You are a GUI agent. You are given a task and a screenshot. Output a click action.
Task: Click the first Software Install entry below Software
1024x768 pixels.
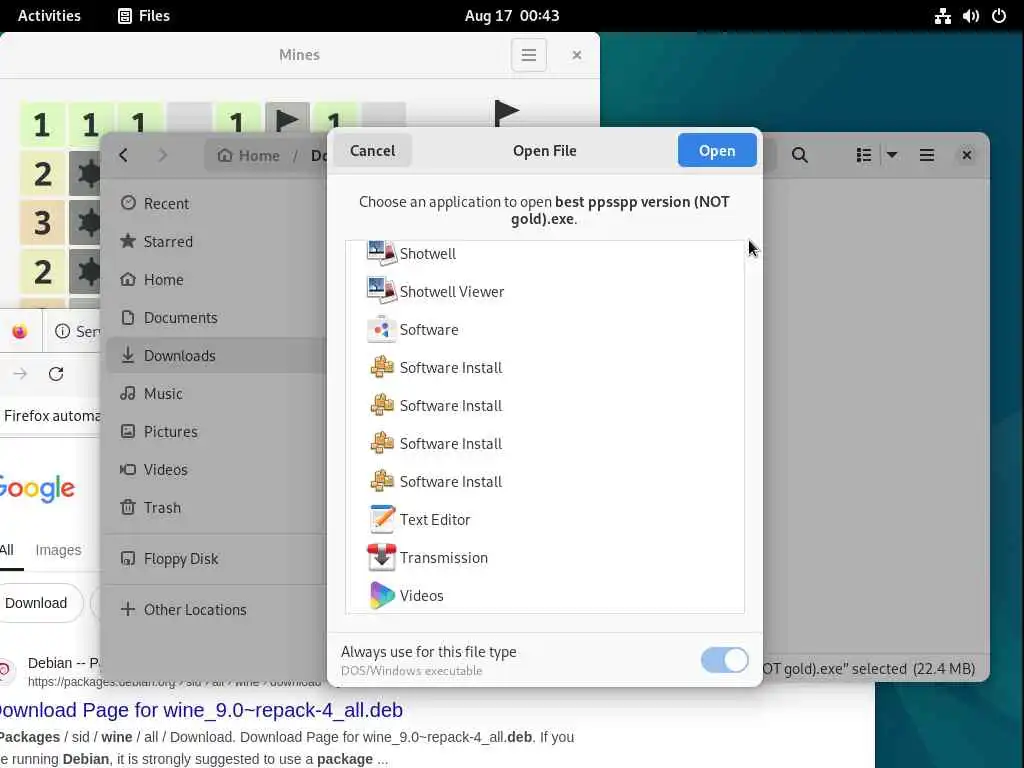pos(545,367)
